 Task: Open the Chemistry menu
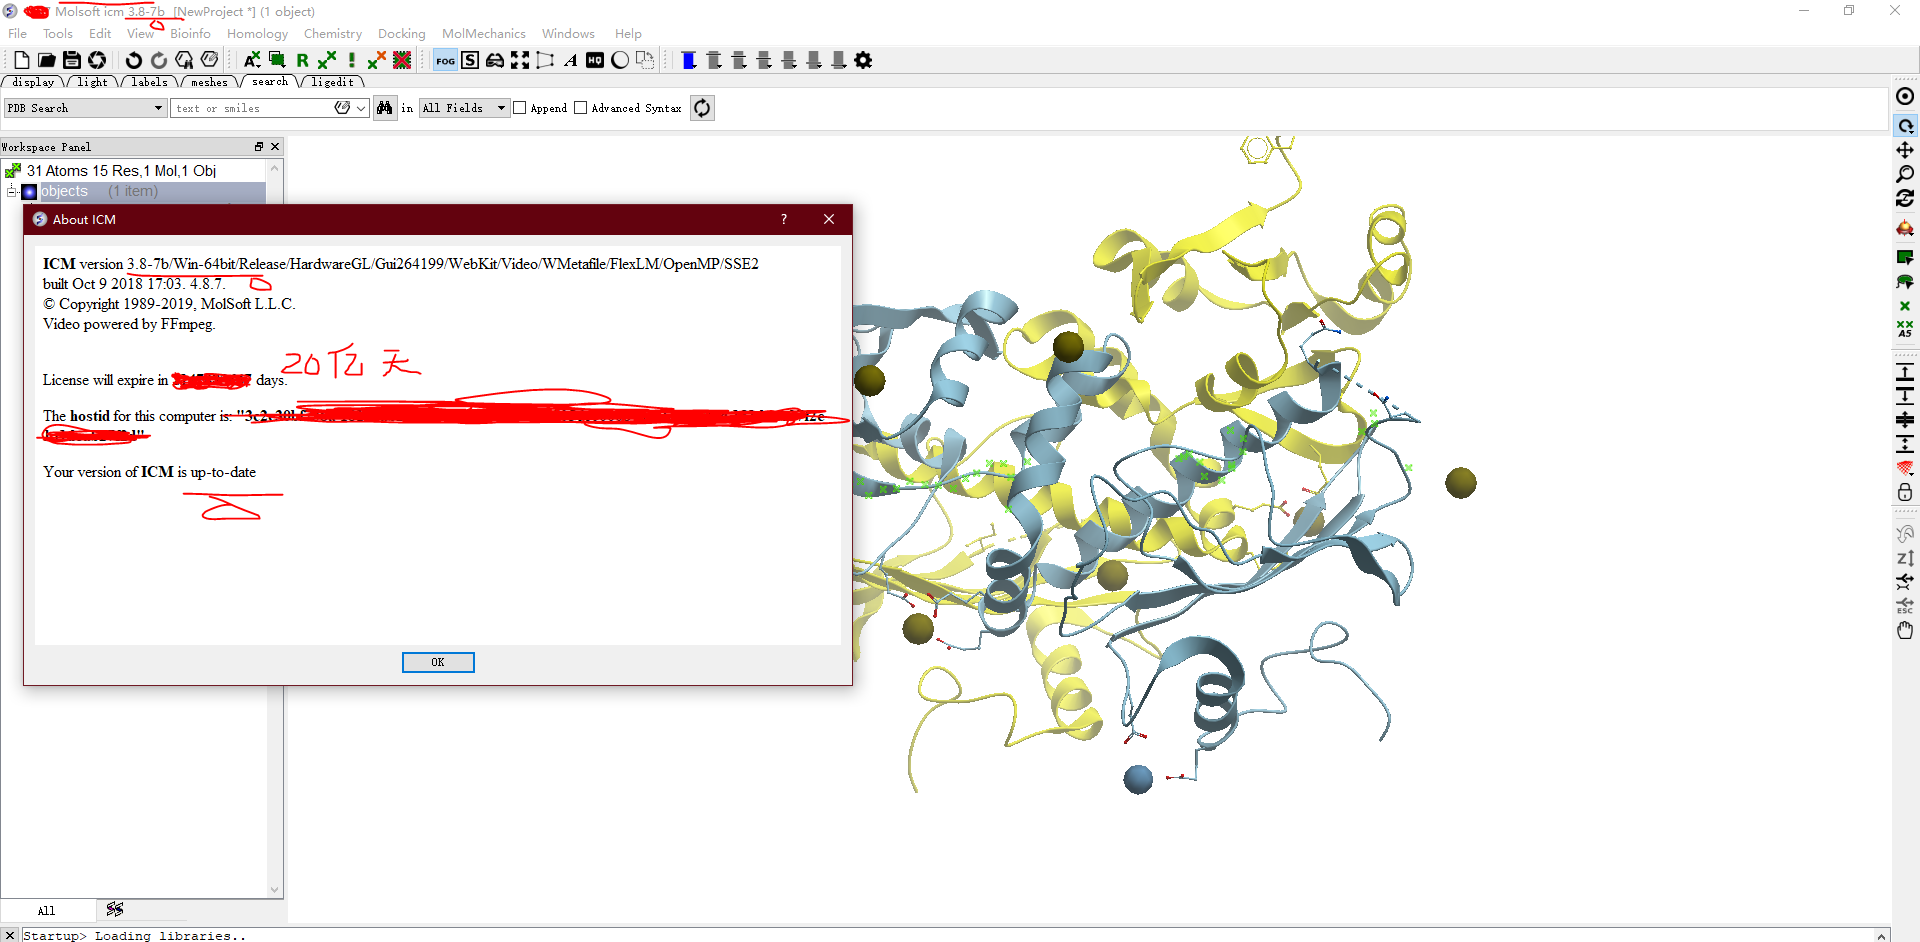333,34
